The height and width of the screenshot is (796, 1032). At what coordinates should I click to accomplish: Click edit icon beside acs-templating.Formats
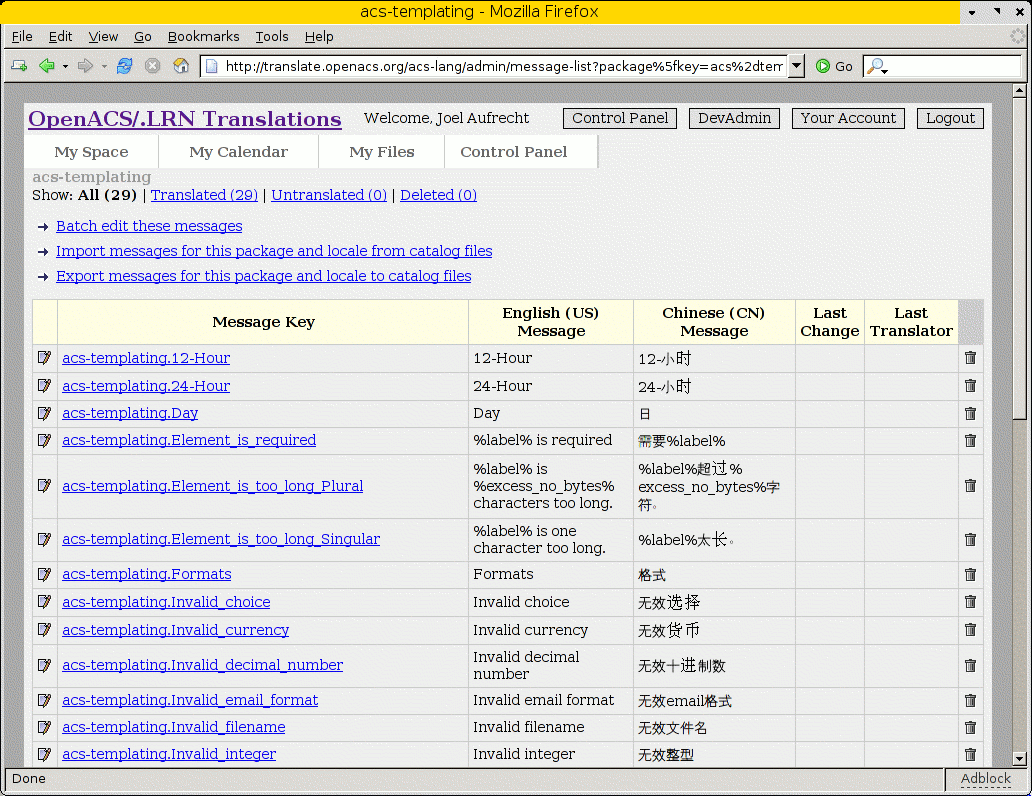click(45, 574)
